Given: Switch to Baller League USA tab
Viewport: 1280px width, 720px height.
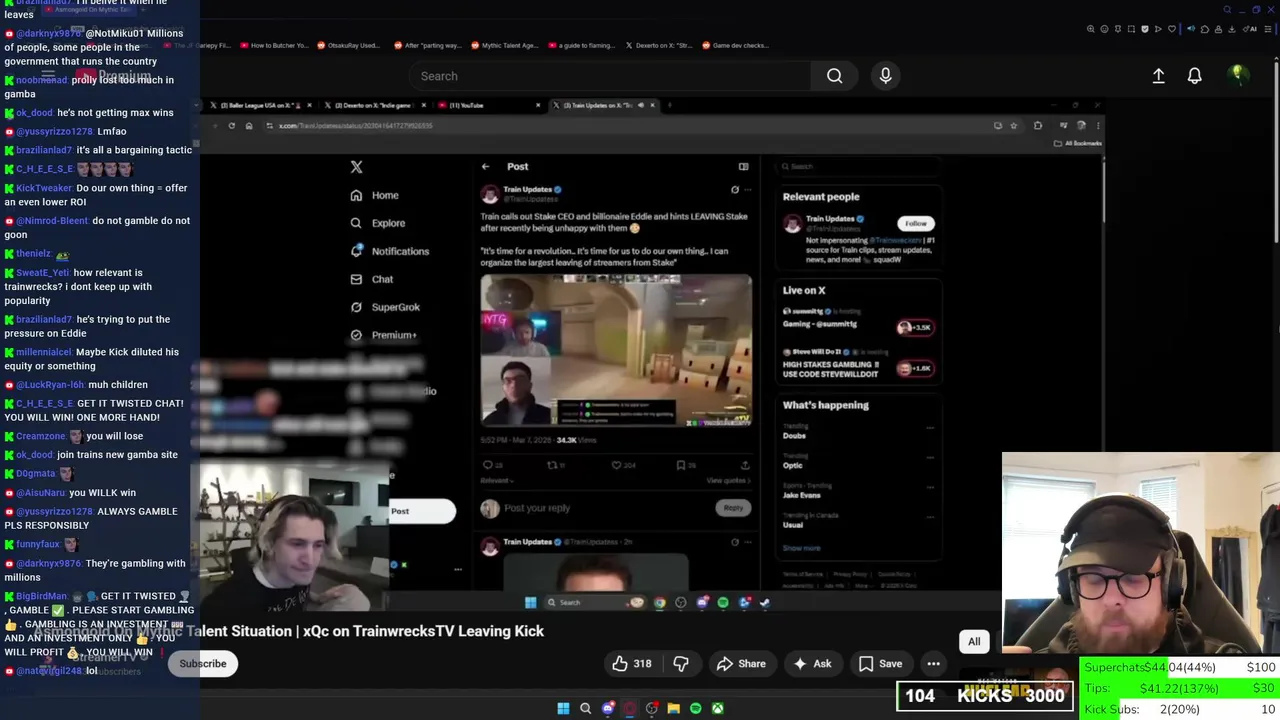Looking at the screenshot, I should [x=261, y=105].
